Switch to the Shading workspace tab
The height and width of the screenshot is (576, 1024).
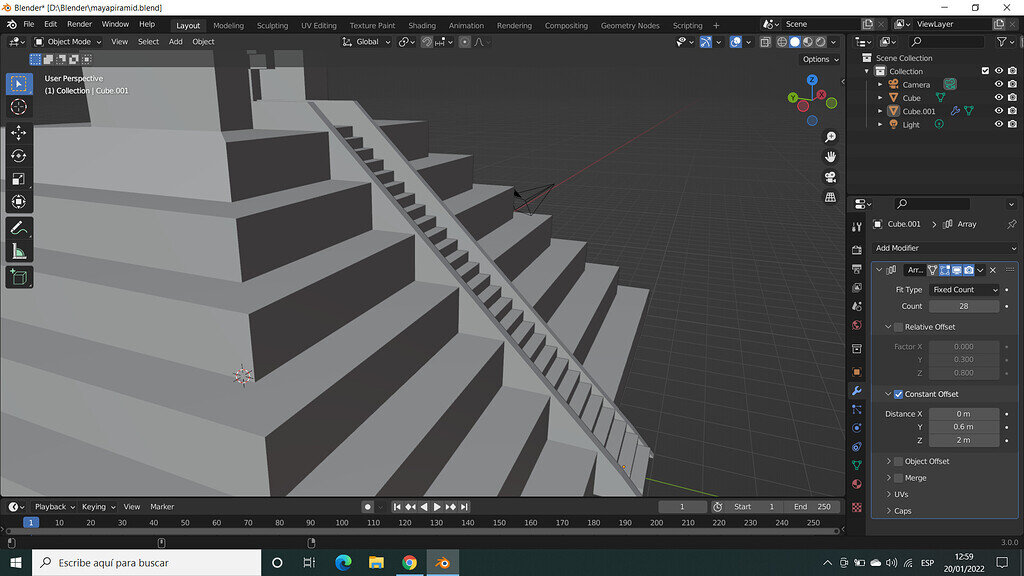422,25
